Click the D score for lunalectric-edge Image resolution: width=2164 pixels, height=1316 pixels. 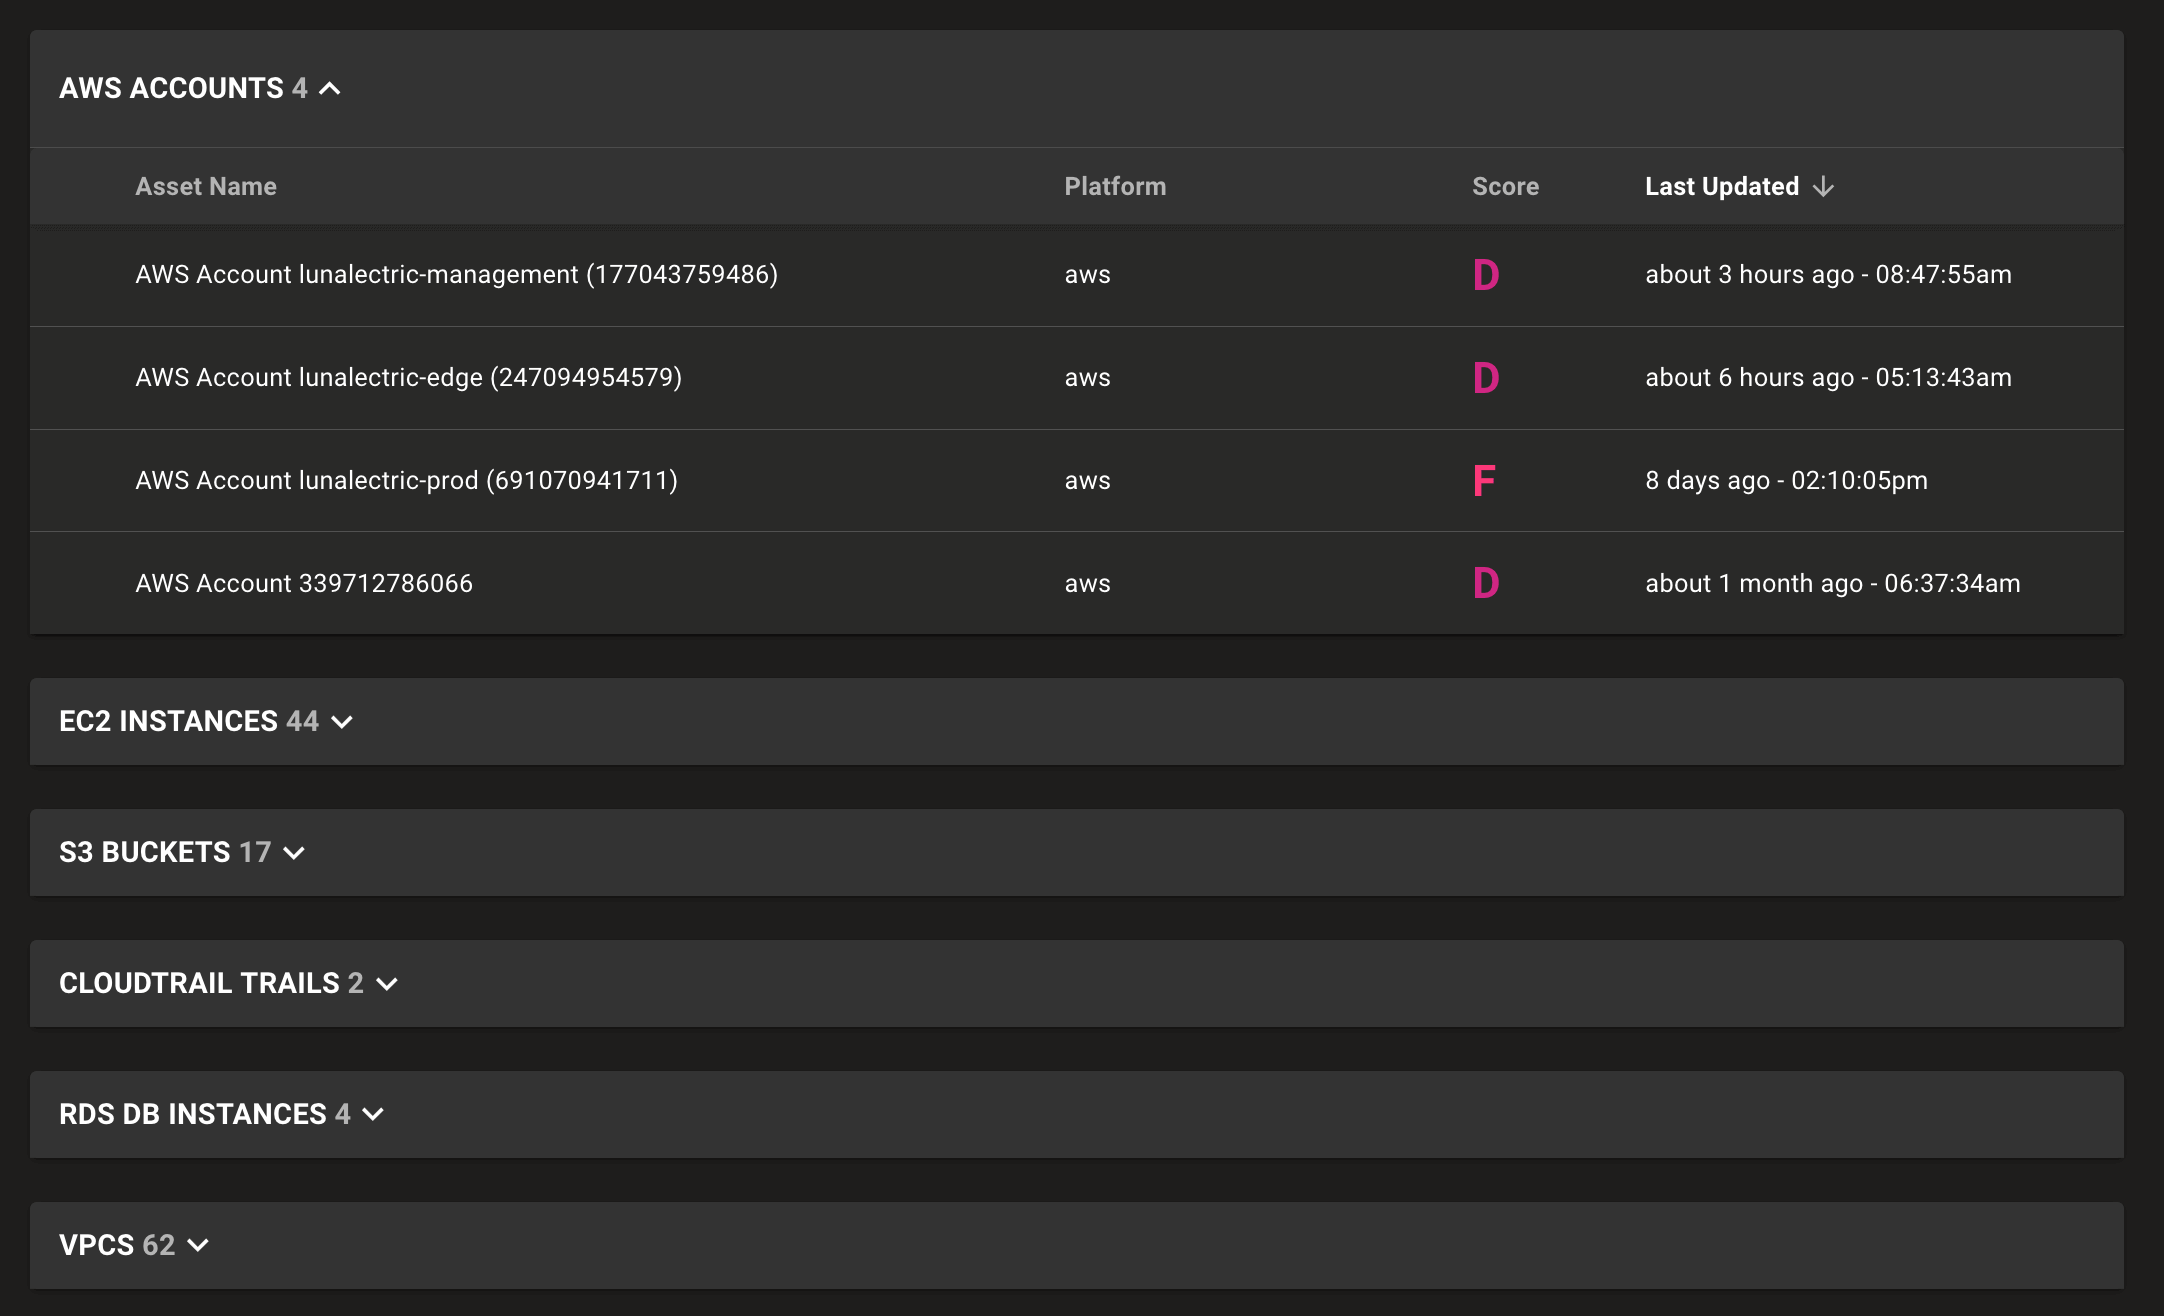[1486, 378]
